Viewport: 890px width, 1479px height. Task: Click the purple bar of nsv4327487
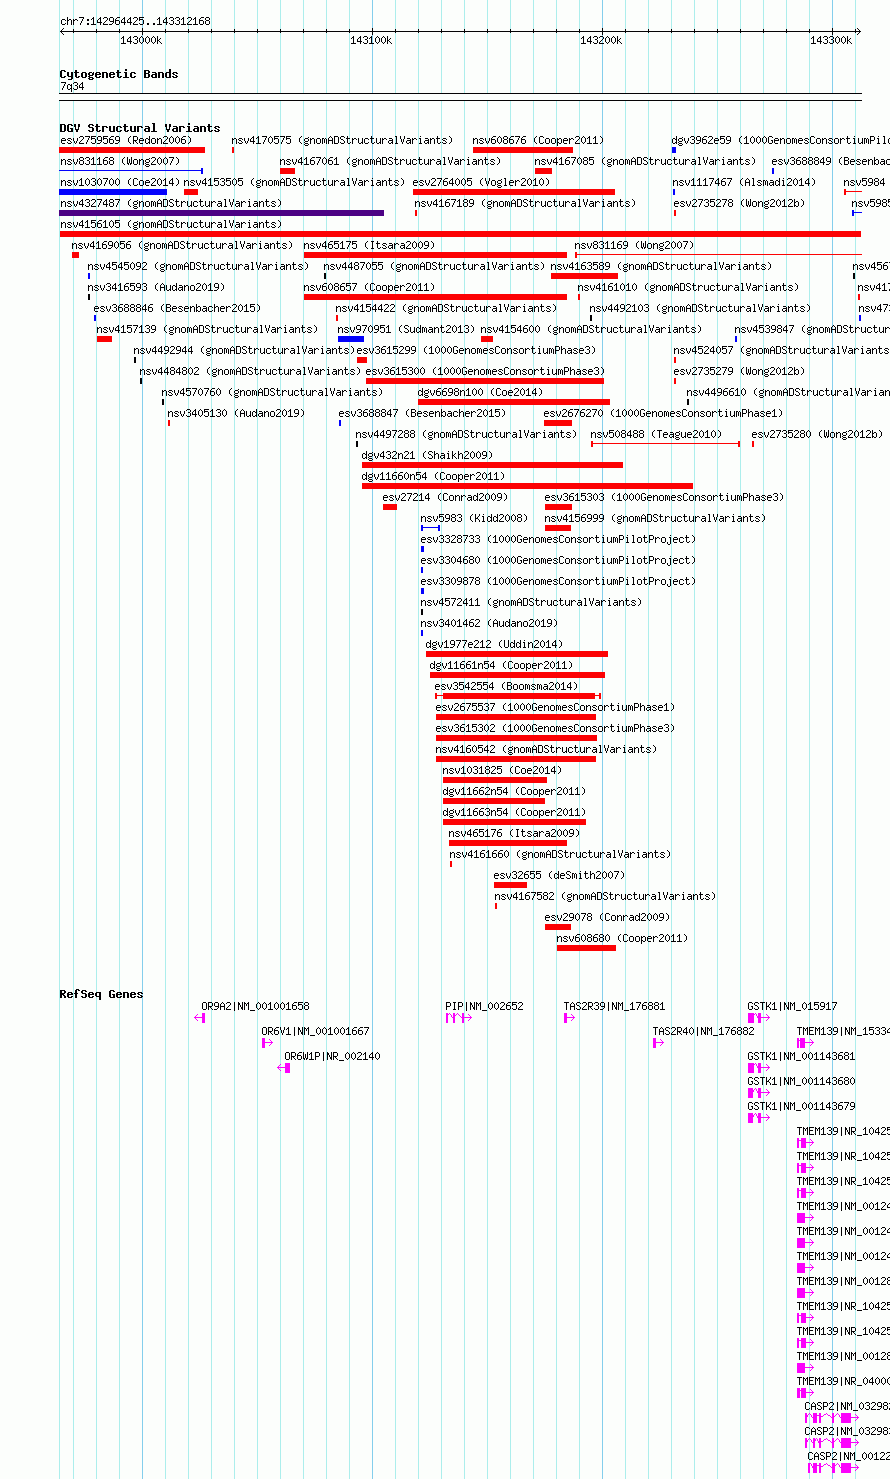pyautogui.click(x=221, y=213)
